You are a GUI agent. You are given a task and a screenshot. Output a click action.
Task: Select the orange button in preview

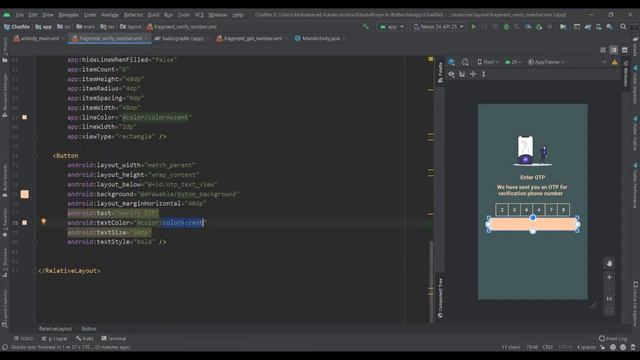point(533,224)
